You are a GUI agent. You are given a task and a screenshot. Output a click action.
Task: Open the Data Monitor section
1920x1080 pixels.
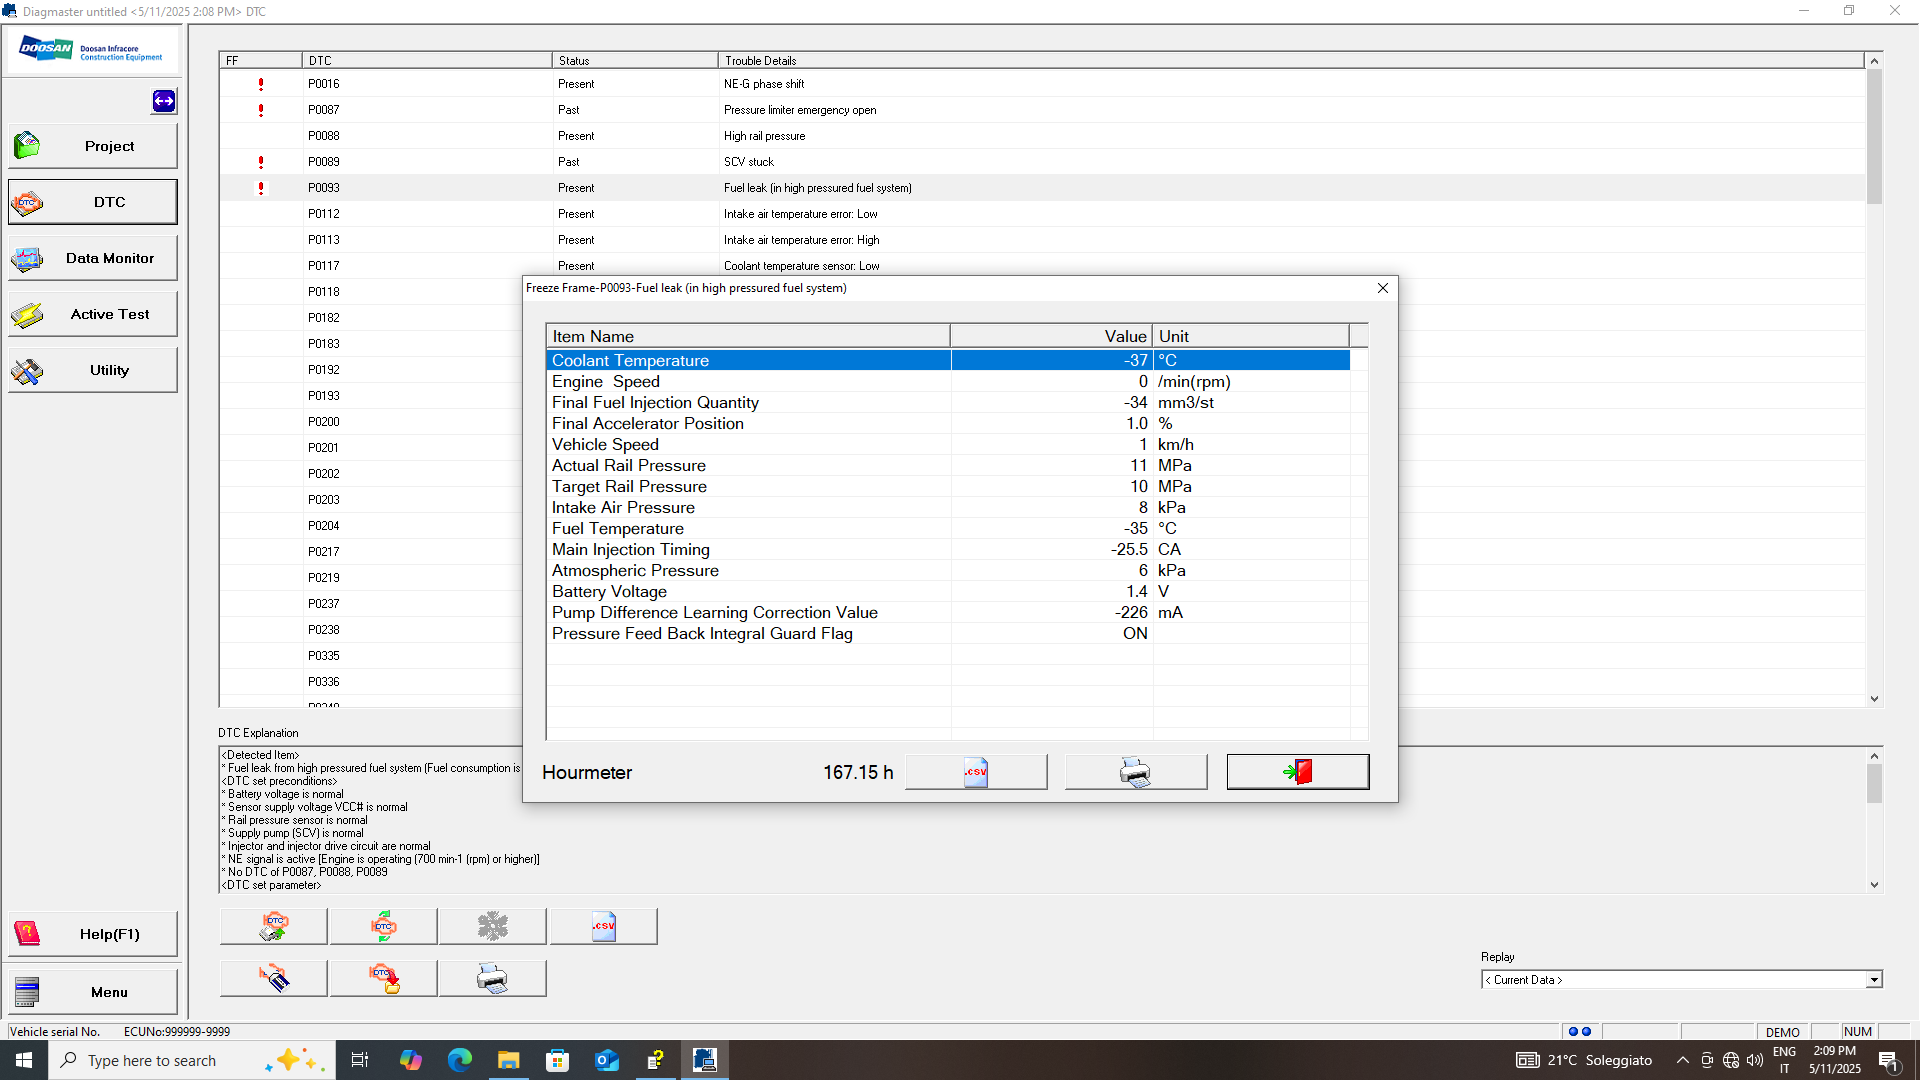point(93,258)
